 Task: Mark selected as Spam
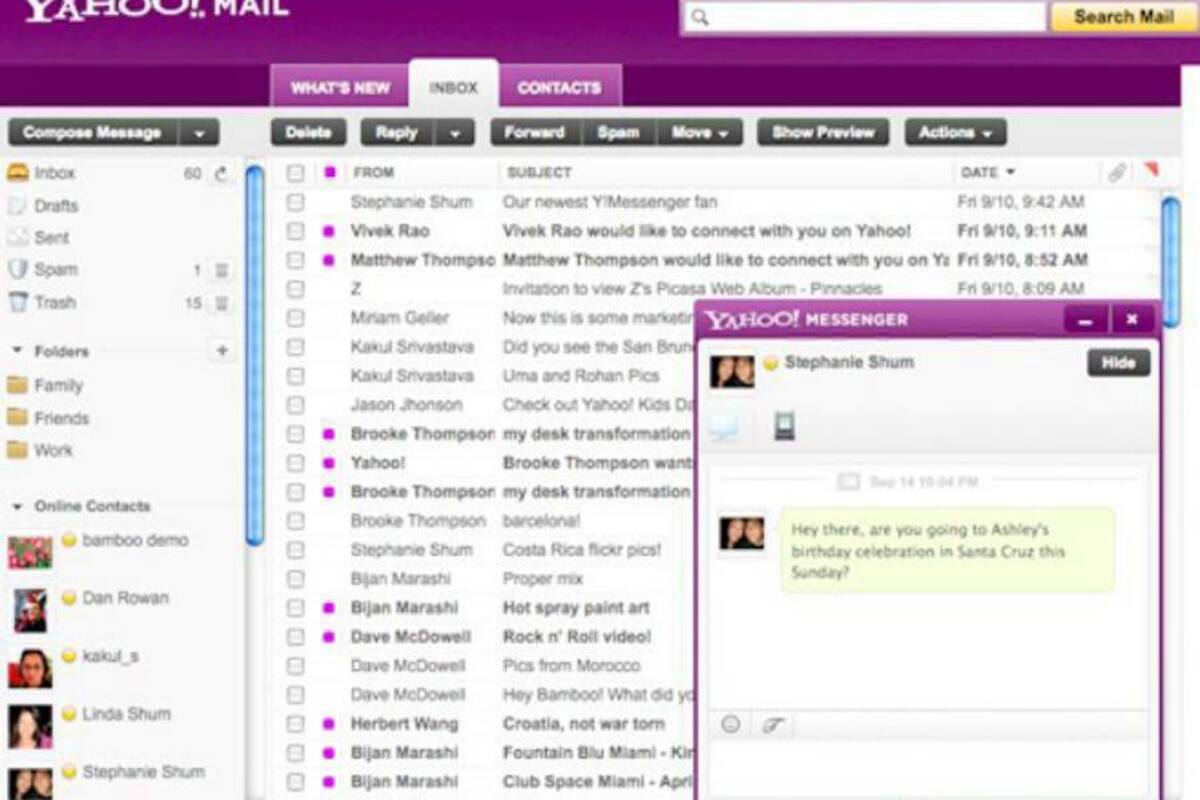(618, 132)
